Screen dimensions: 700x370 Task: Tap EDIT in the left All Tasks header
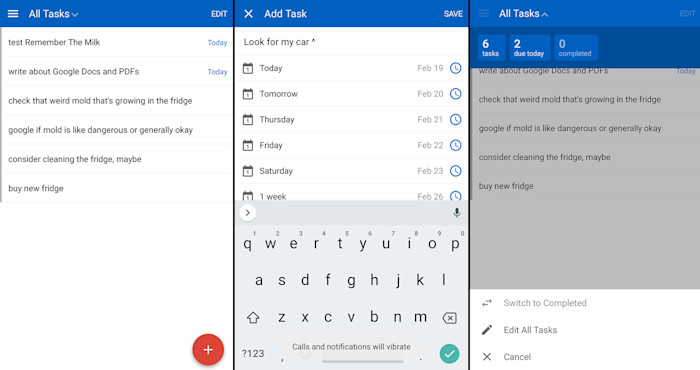pos(219,14)
